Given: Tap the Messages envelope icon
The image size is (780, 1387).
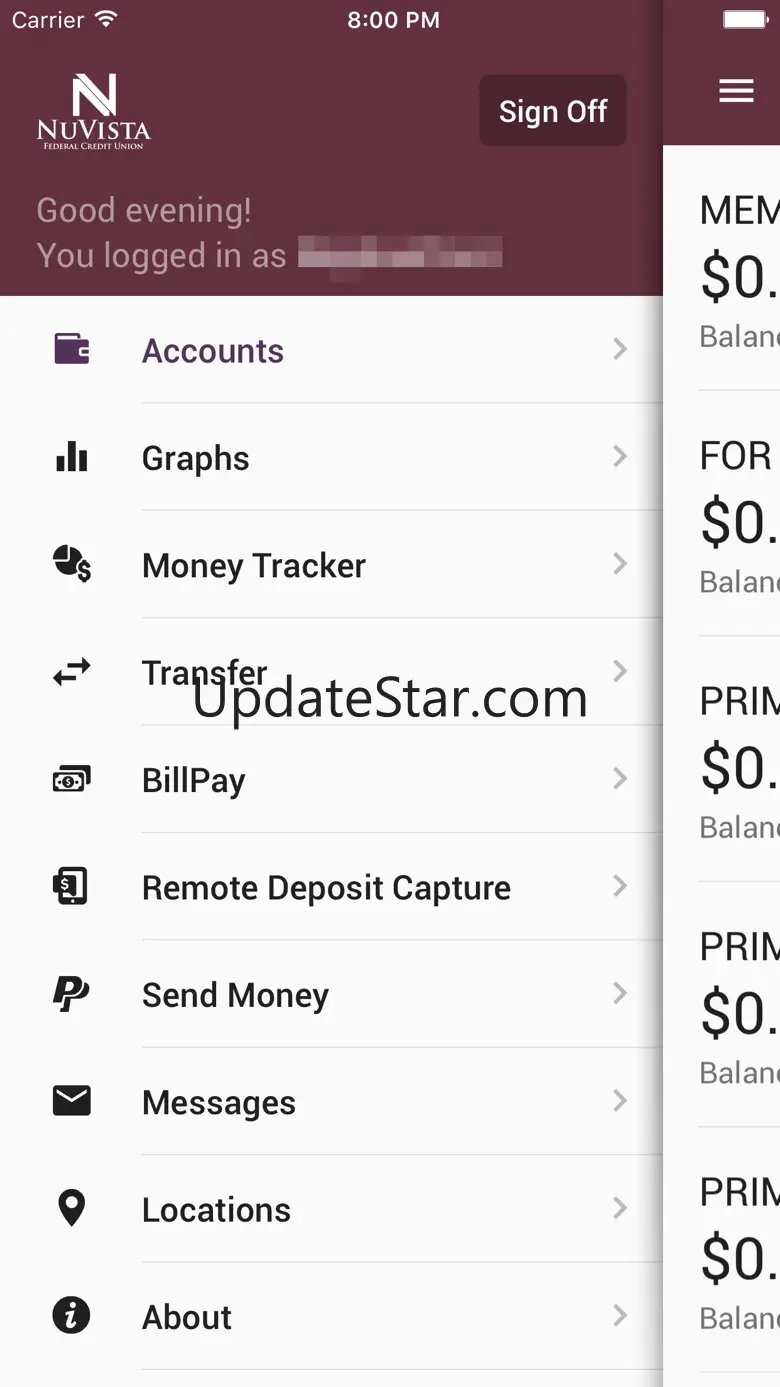Looking at the screenshot, I should [x=72, y=1101].
